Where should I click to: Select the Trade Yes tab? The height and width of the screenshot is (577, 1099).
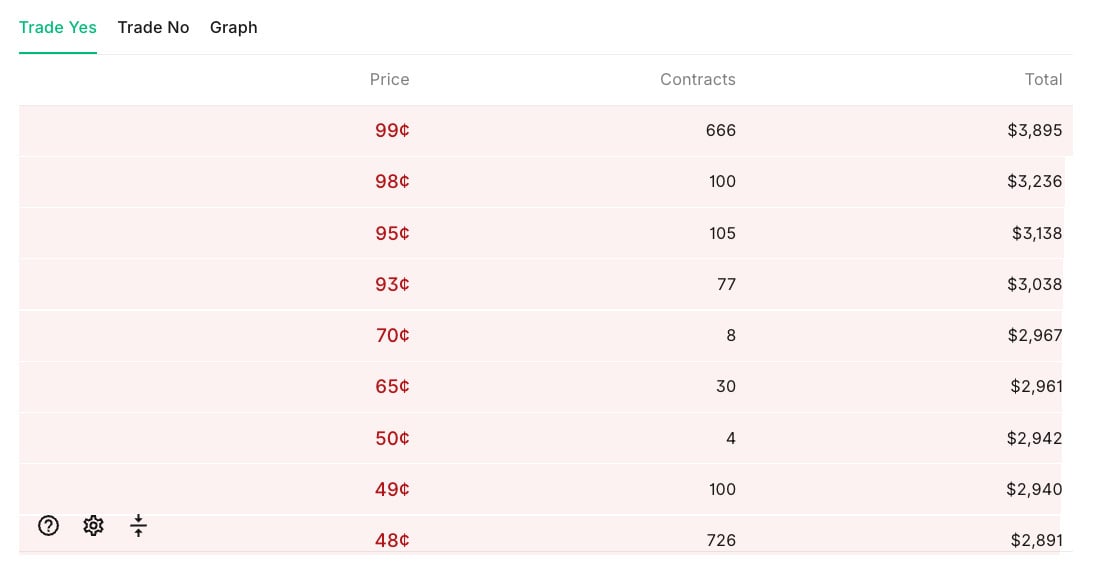pos(58,27)
